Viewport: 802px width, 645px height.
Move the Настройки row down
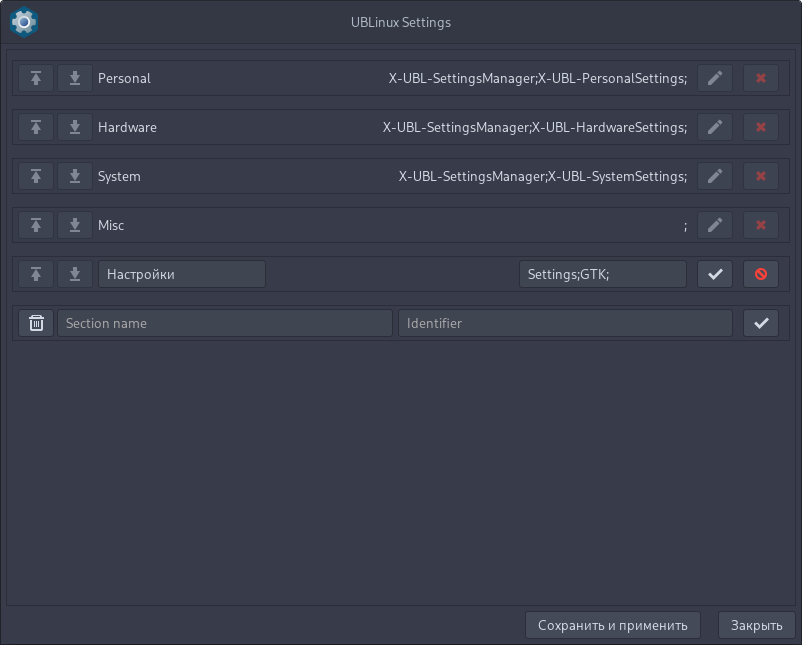[75, 274]
